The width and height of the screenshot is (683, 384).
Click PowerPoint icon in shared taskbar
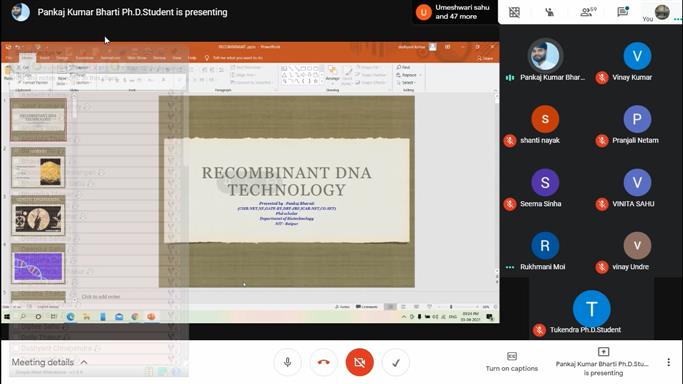coord(151,317)
